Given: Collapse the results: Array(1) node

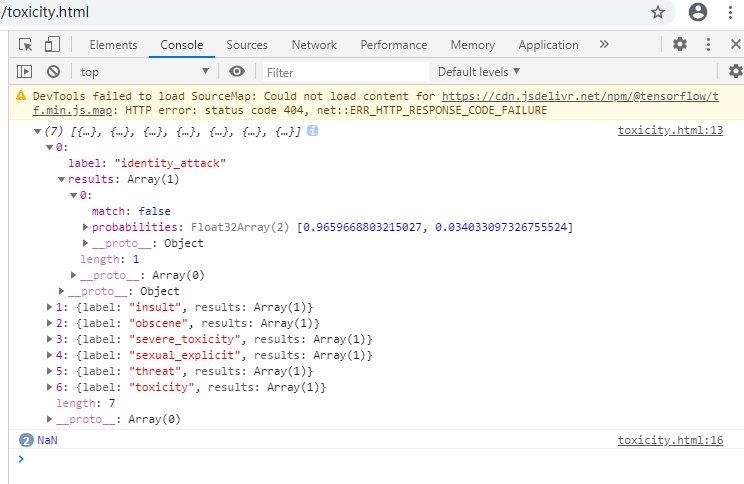Looking at the screenshot, I should coord(62,179).
